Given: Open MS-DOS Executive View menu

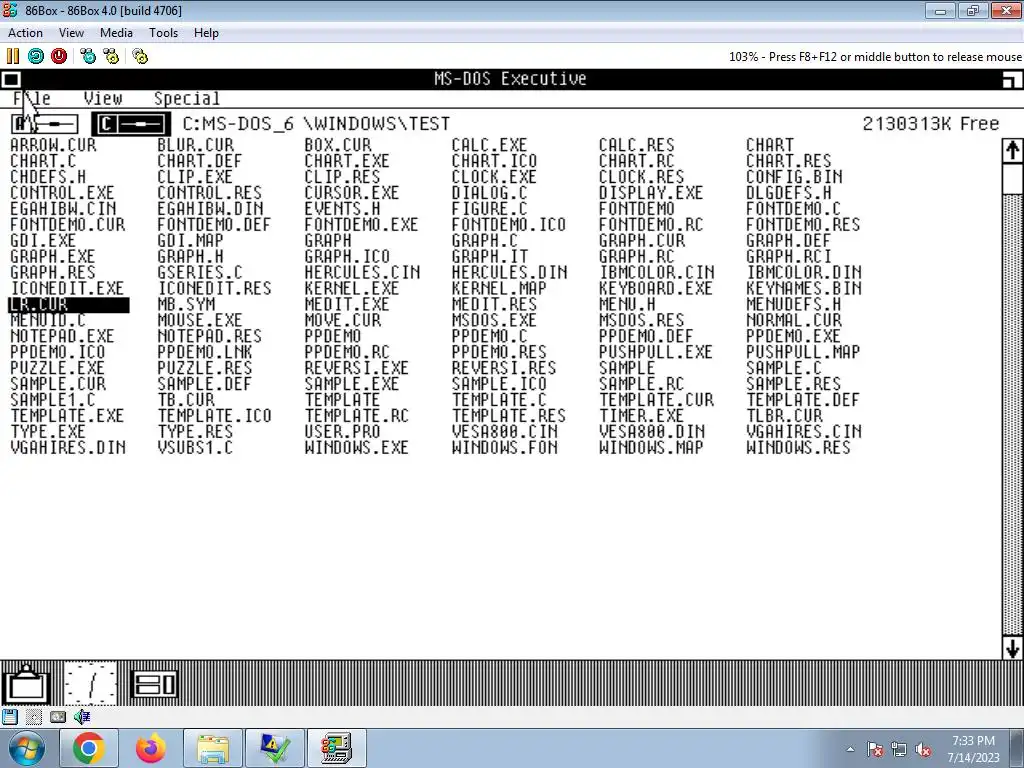Looking at the screenshot, I should [x=103, y=99].
